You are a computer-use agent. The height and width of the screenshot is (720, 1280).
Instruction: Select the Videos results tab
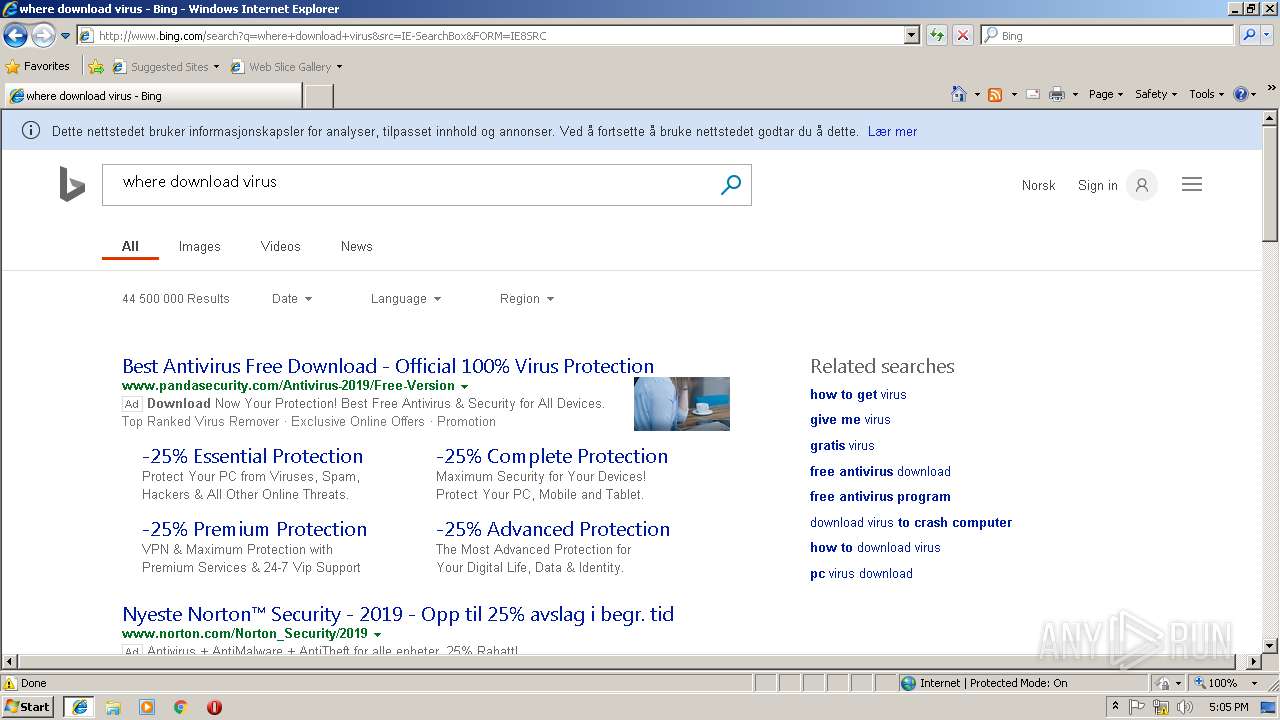tap(280, 246)
